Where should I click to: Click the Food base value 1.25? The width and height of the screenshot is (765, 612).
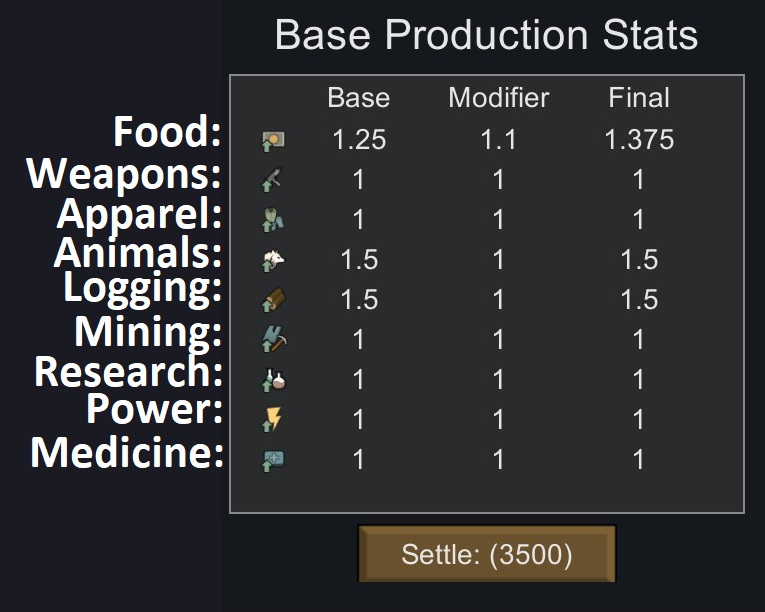[x=358, y=140]
